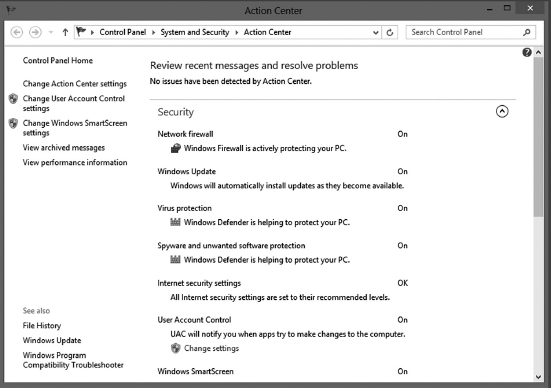Open Change Action Center settings
551x388 pixels.
pos(74,84)
